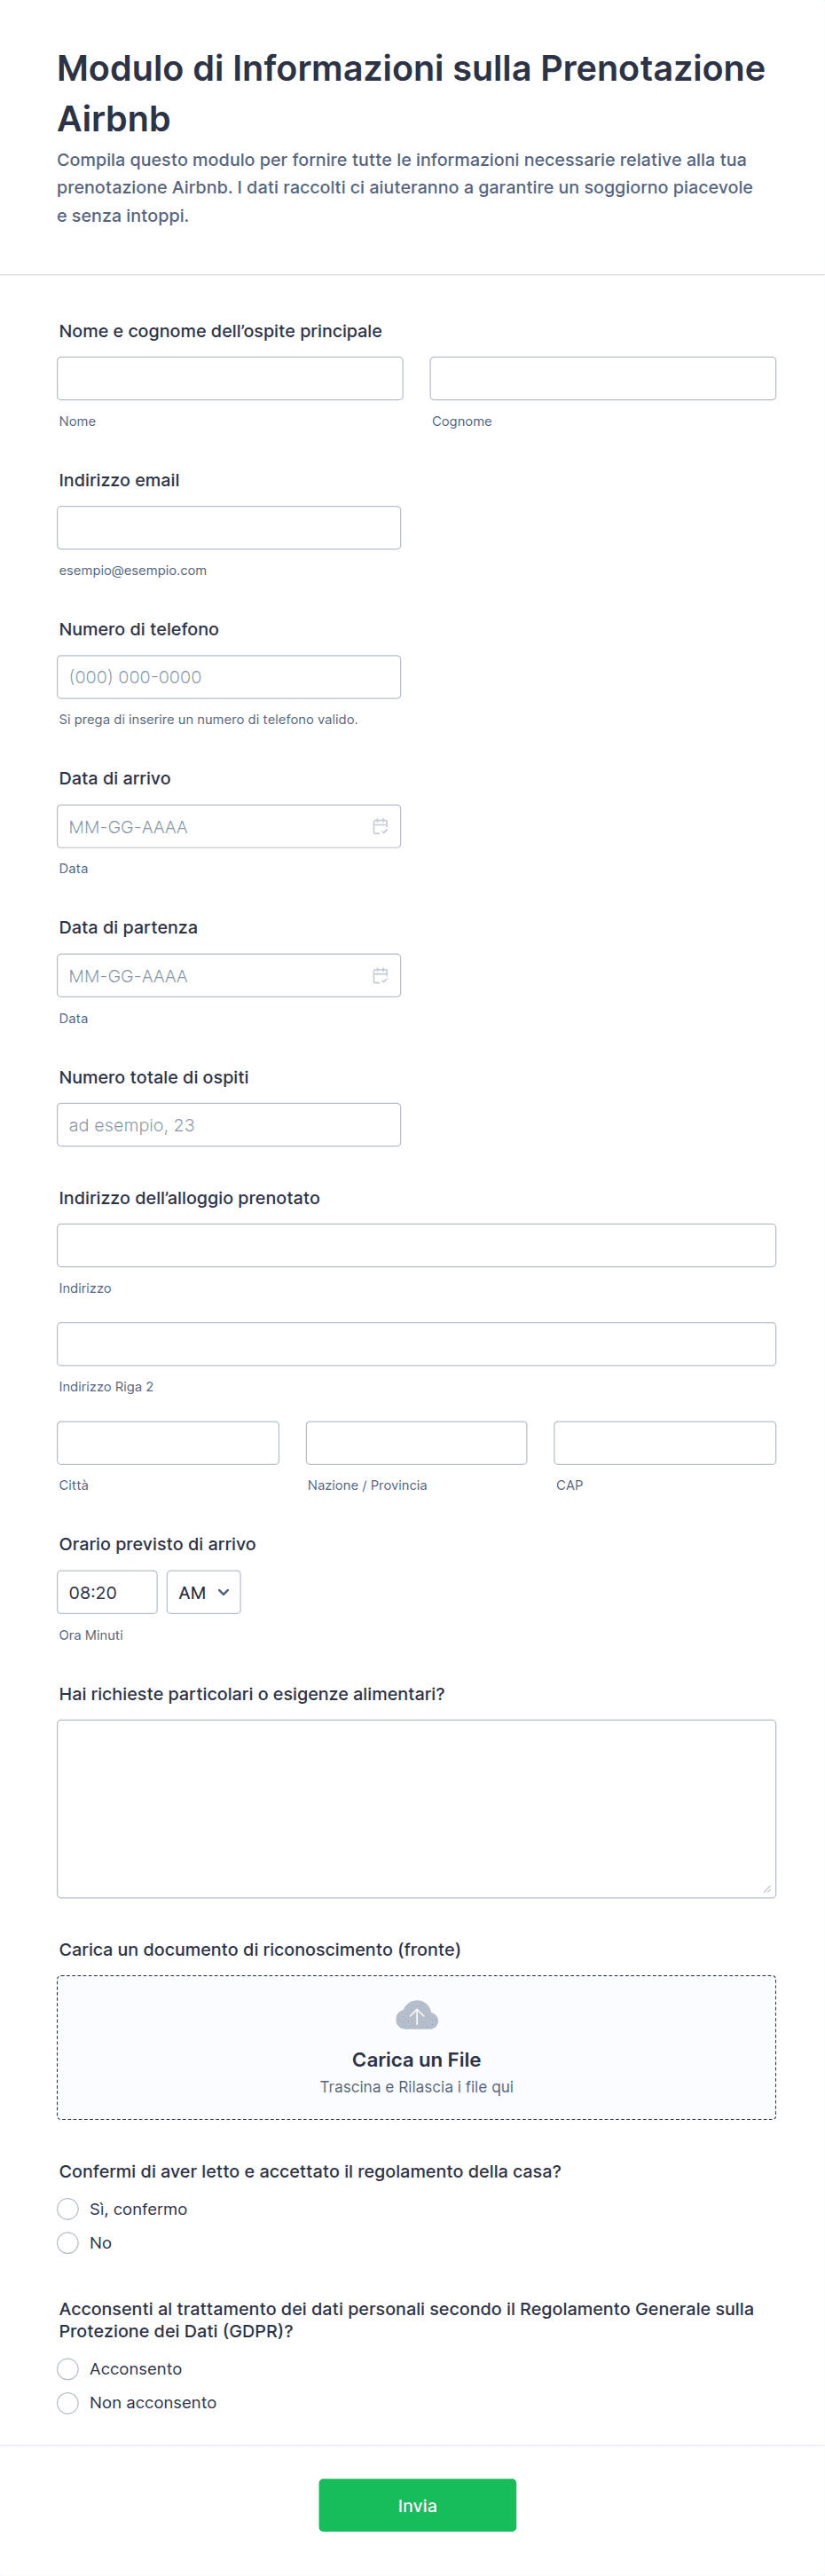Click the cloud upload icon
The width and height of the screenshot is (825, 2576).
pos(416,2014)
